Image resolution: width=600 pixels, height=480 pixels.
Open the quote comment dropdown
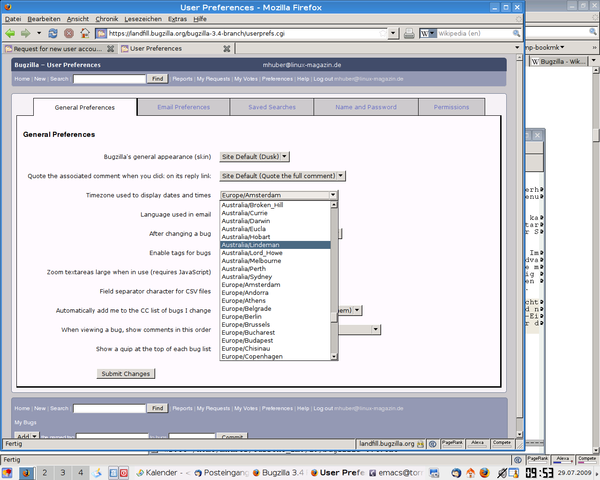tap(282, 176)
